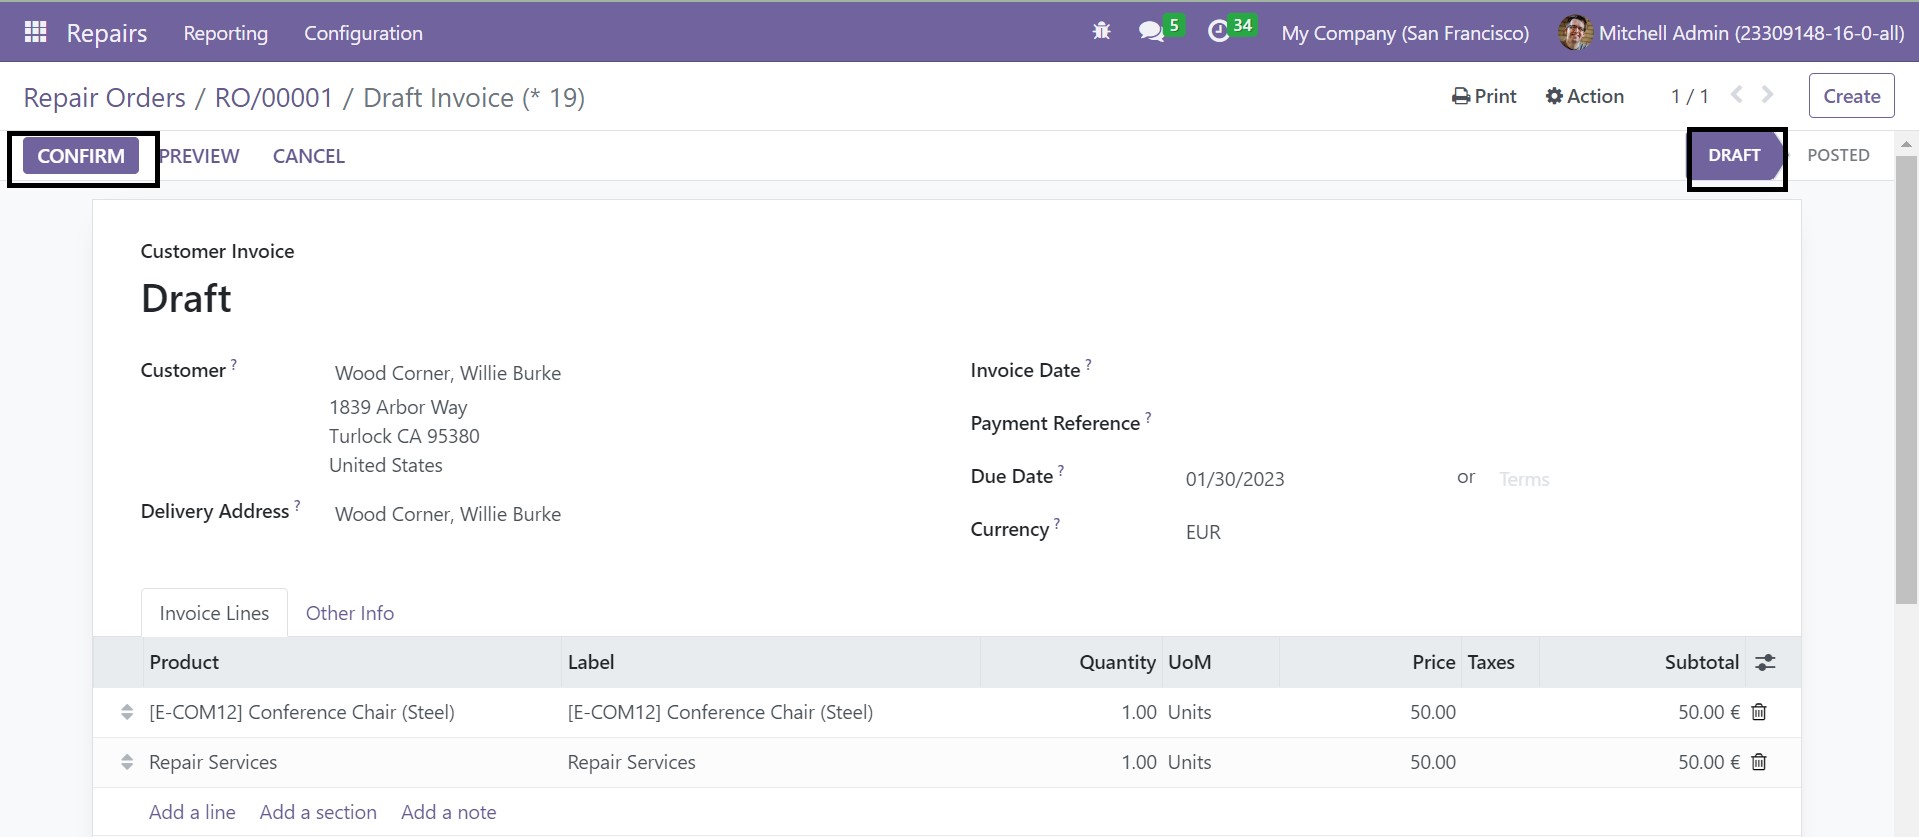
Task: Click the Invoice Date help question mark
Action: click(x=1089, y=365)
